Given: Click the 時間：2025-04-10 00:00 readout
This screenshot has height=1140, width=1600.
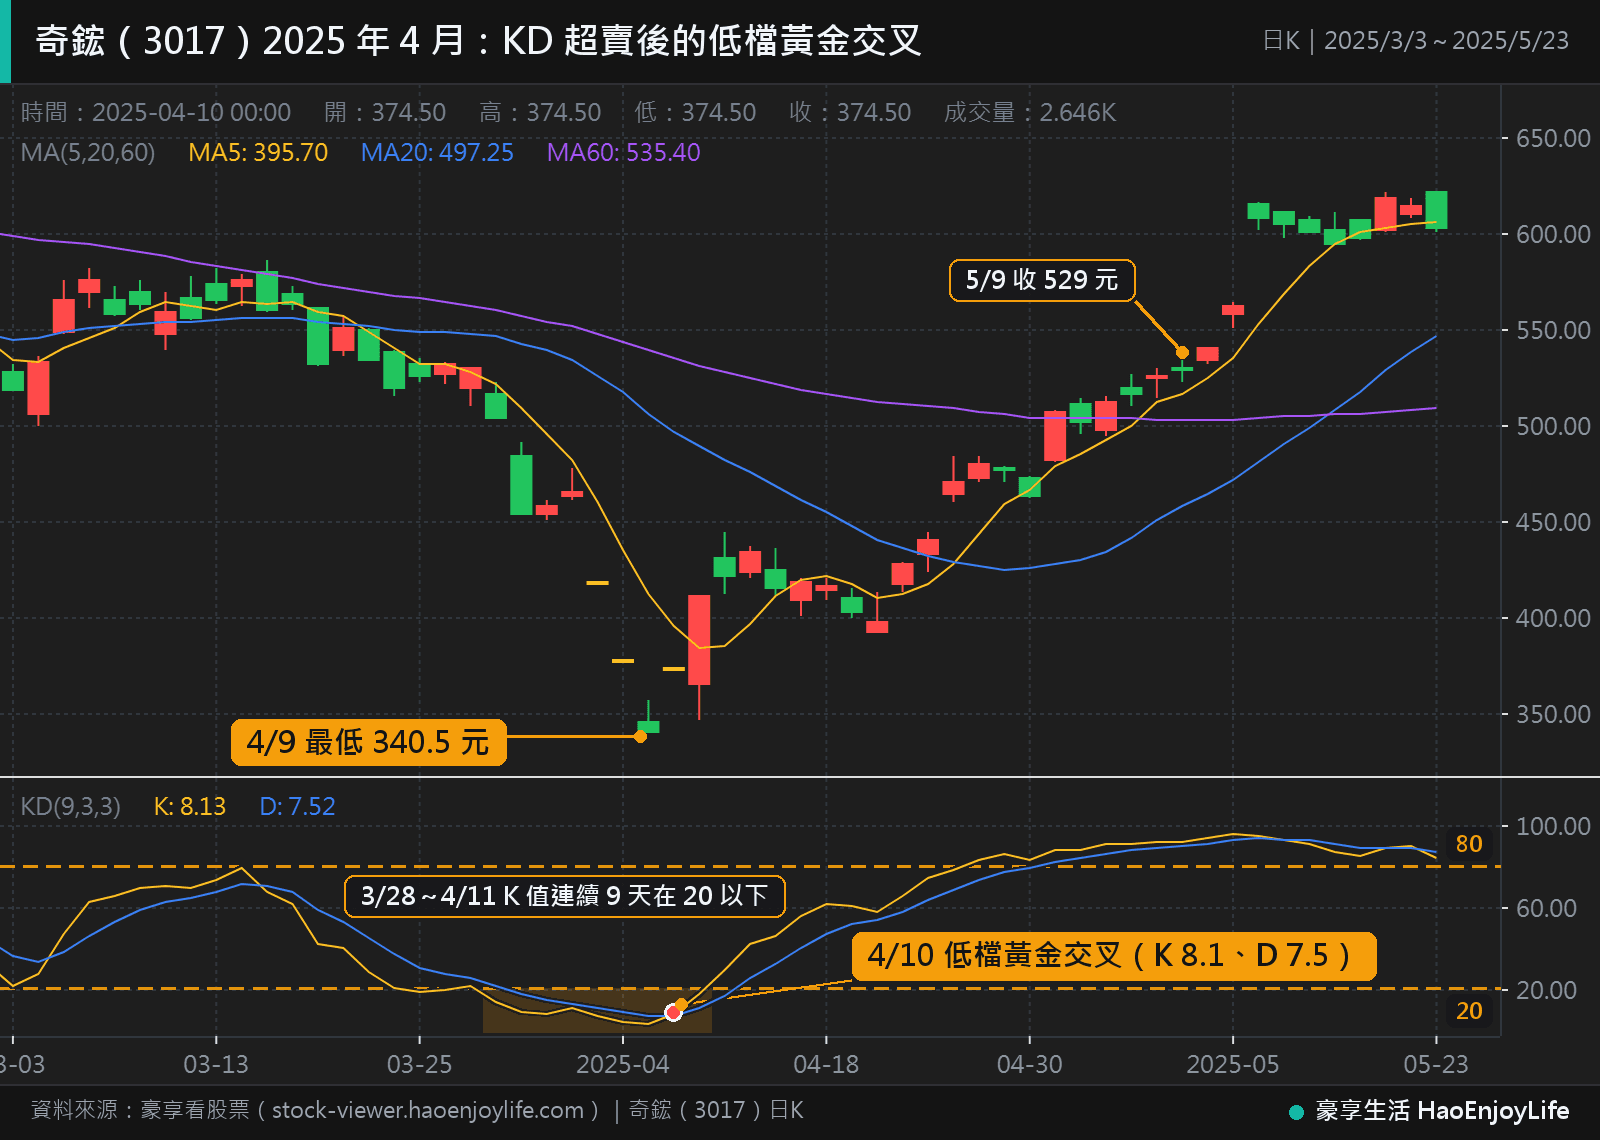Looking at the screenshot, I should (156, 112).
